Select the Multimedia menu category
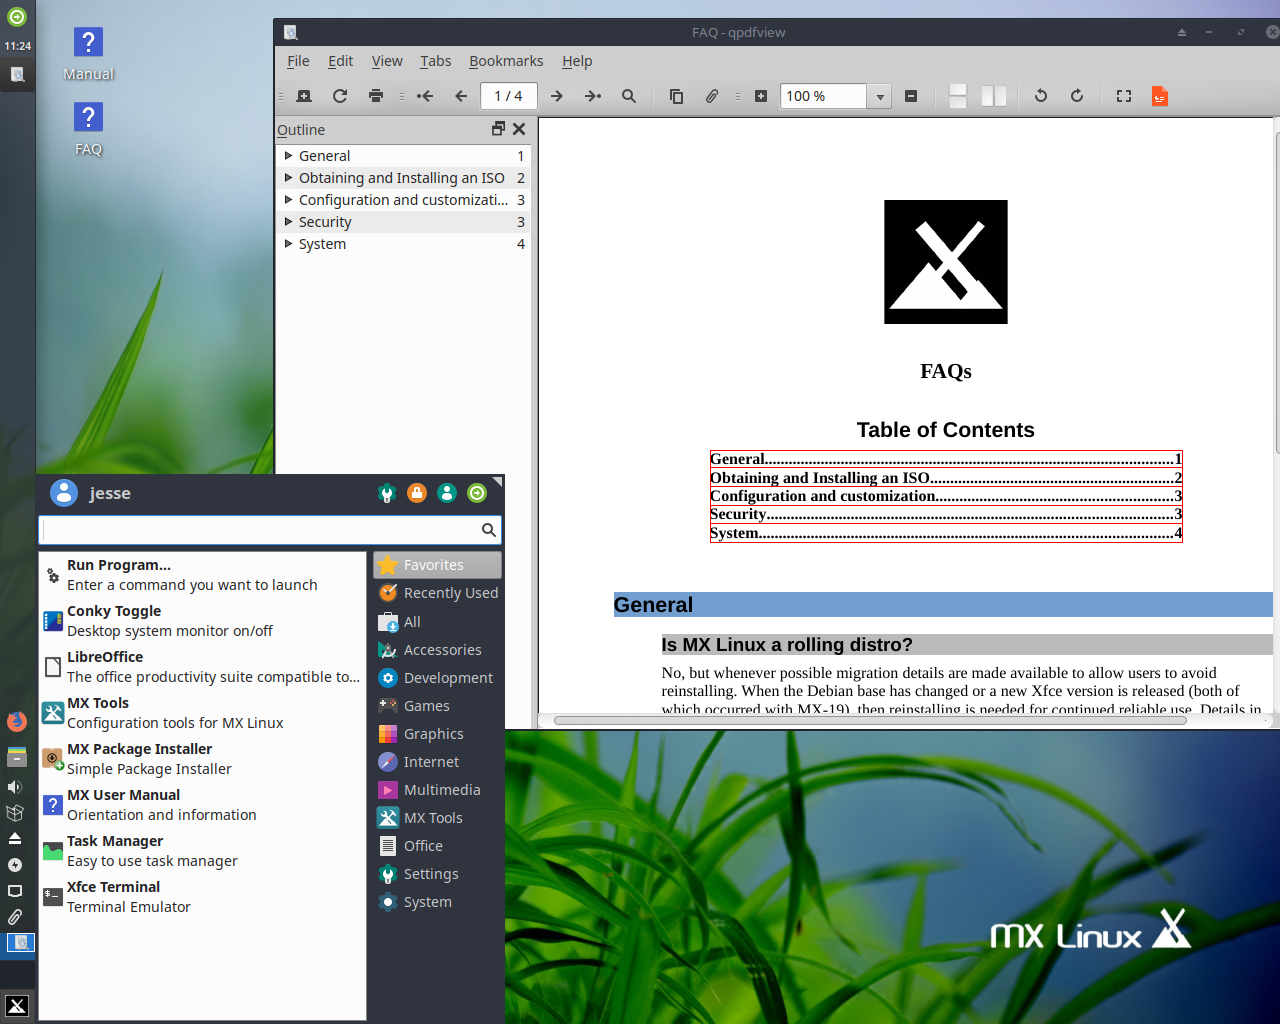 coord(438,790)
